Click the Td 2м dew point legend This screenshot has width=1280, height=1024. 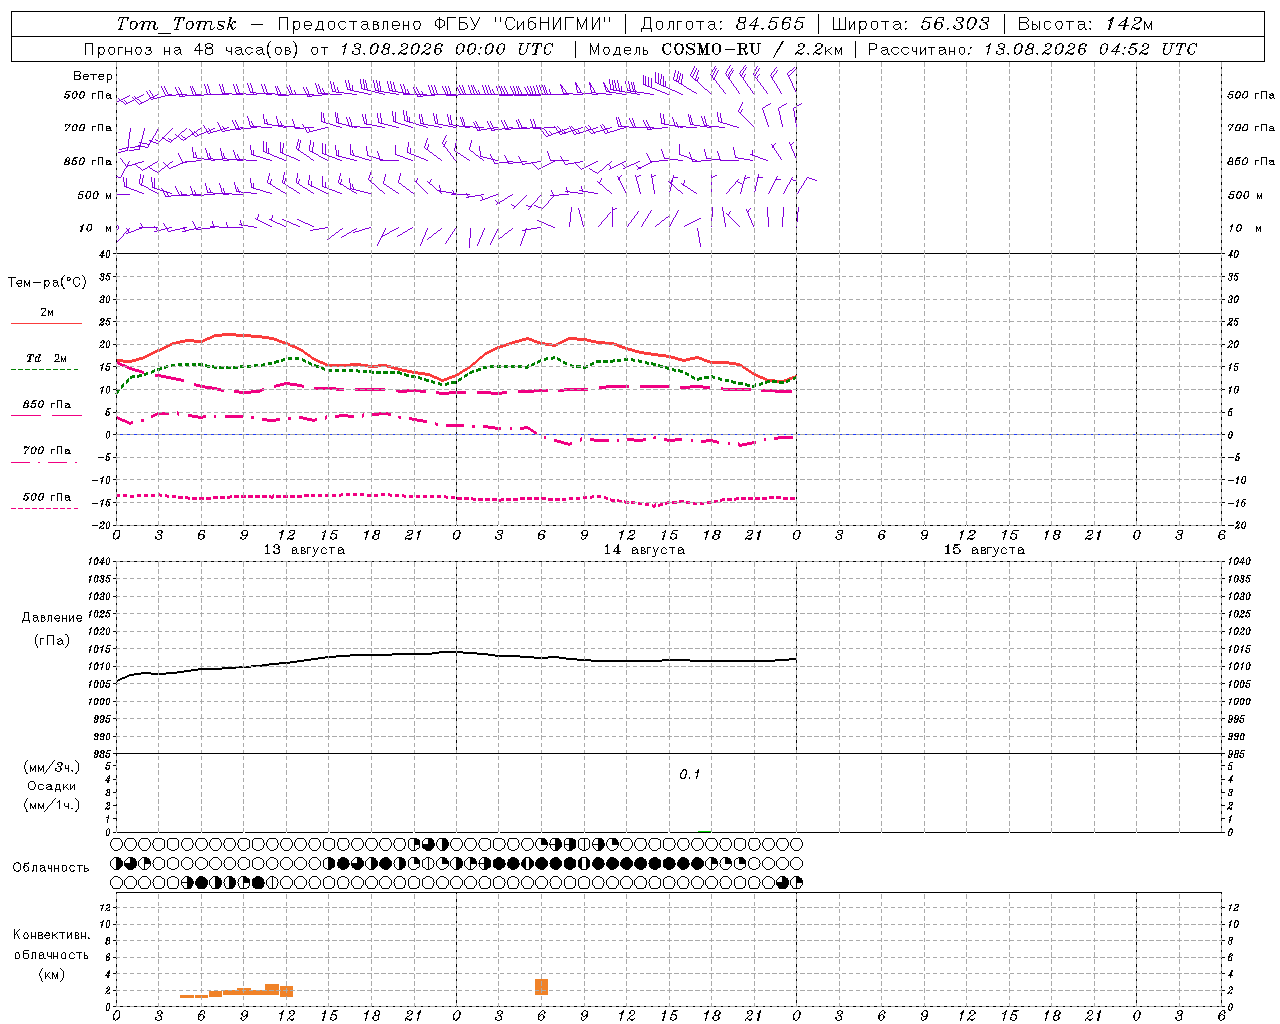pos(46,358)
